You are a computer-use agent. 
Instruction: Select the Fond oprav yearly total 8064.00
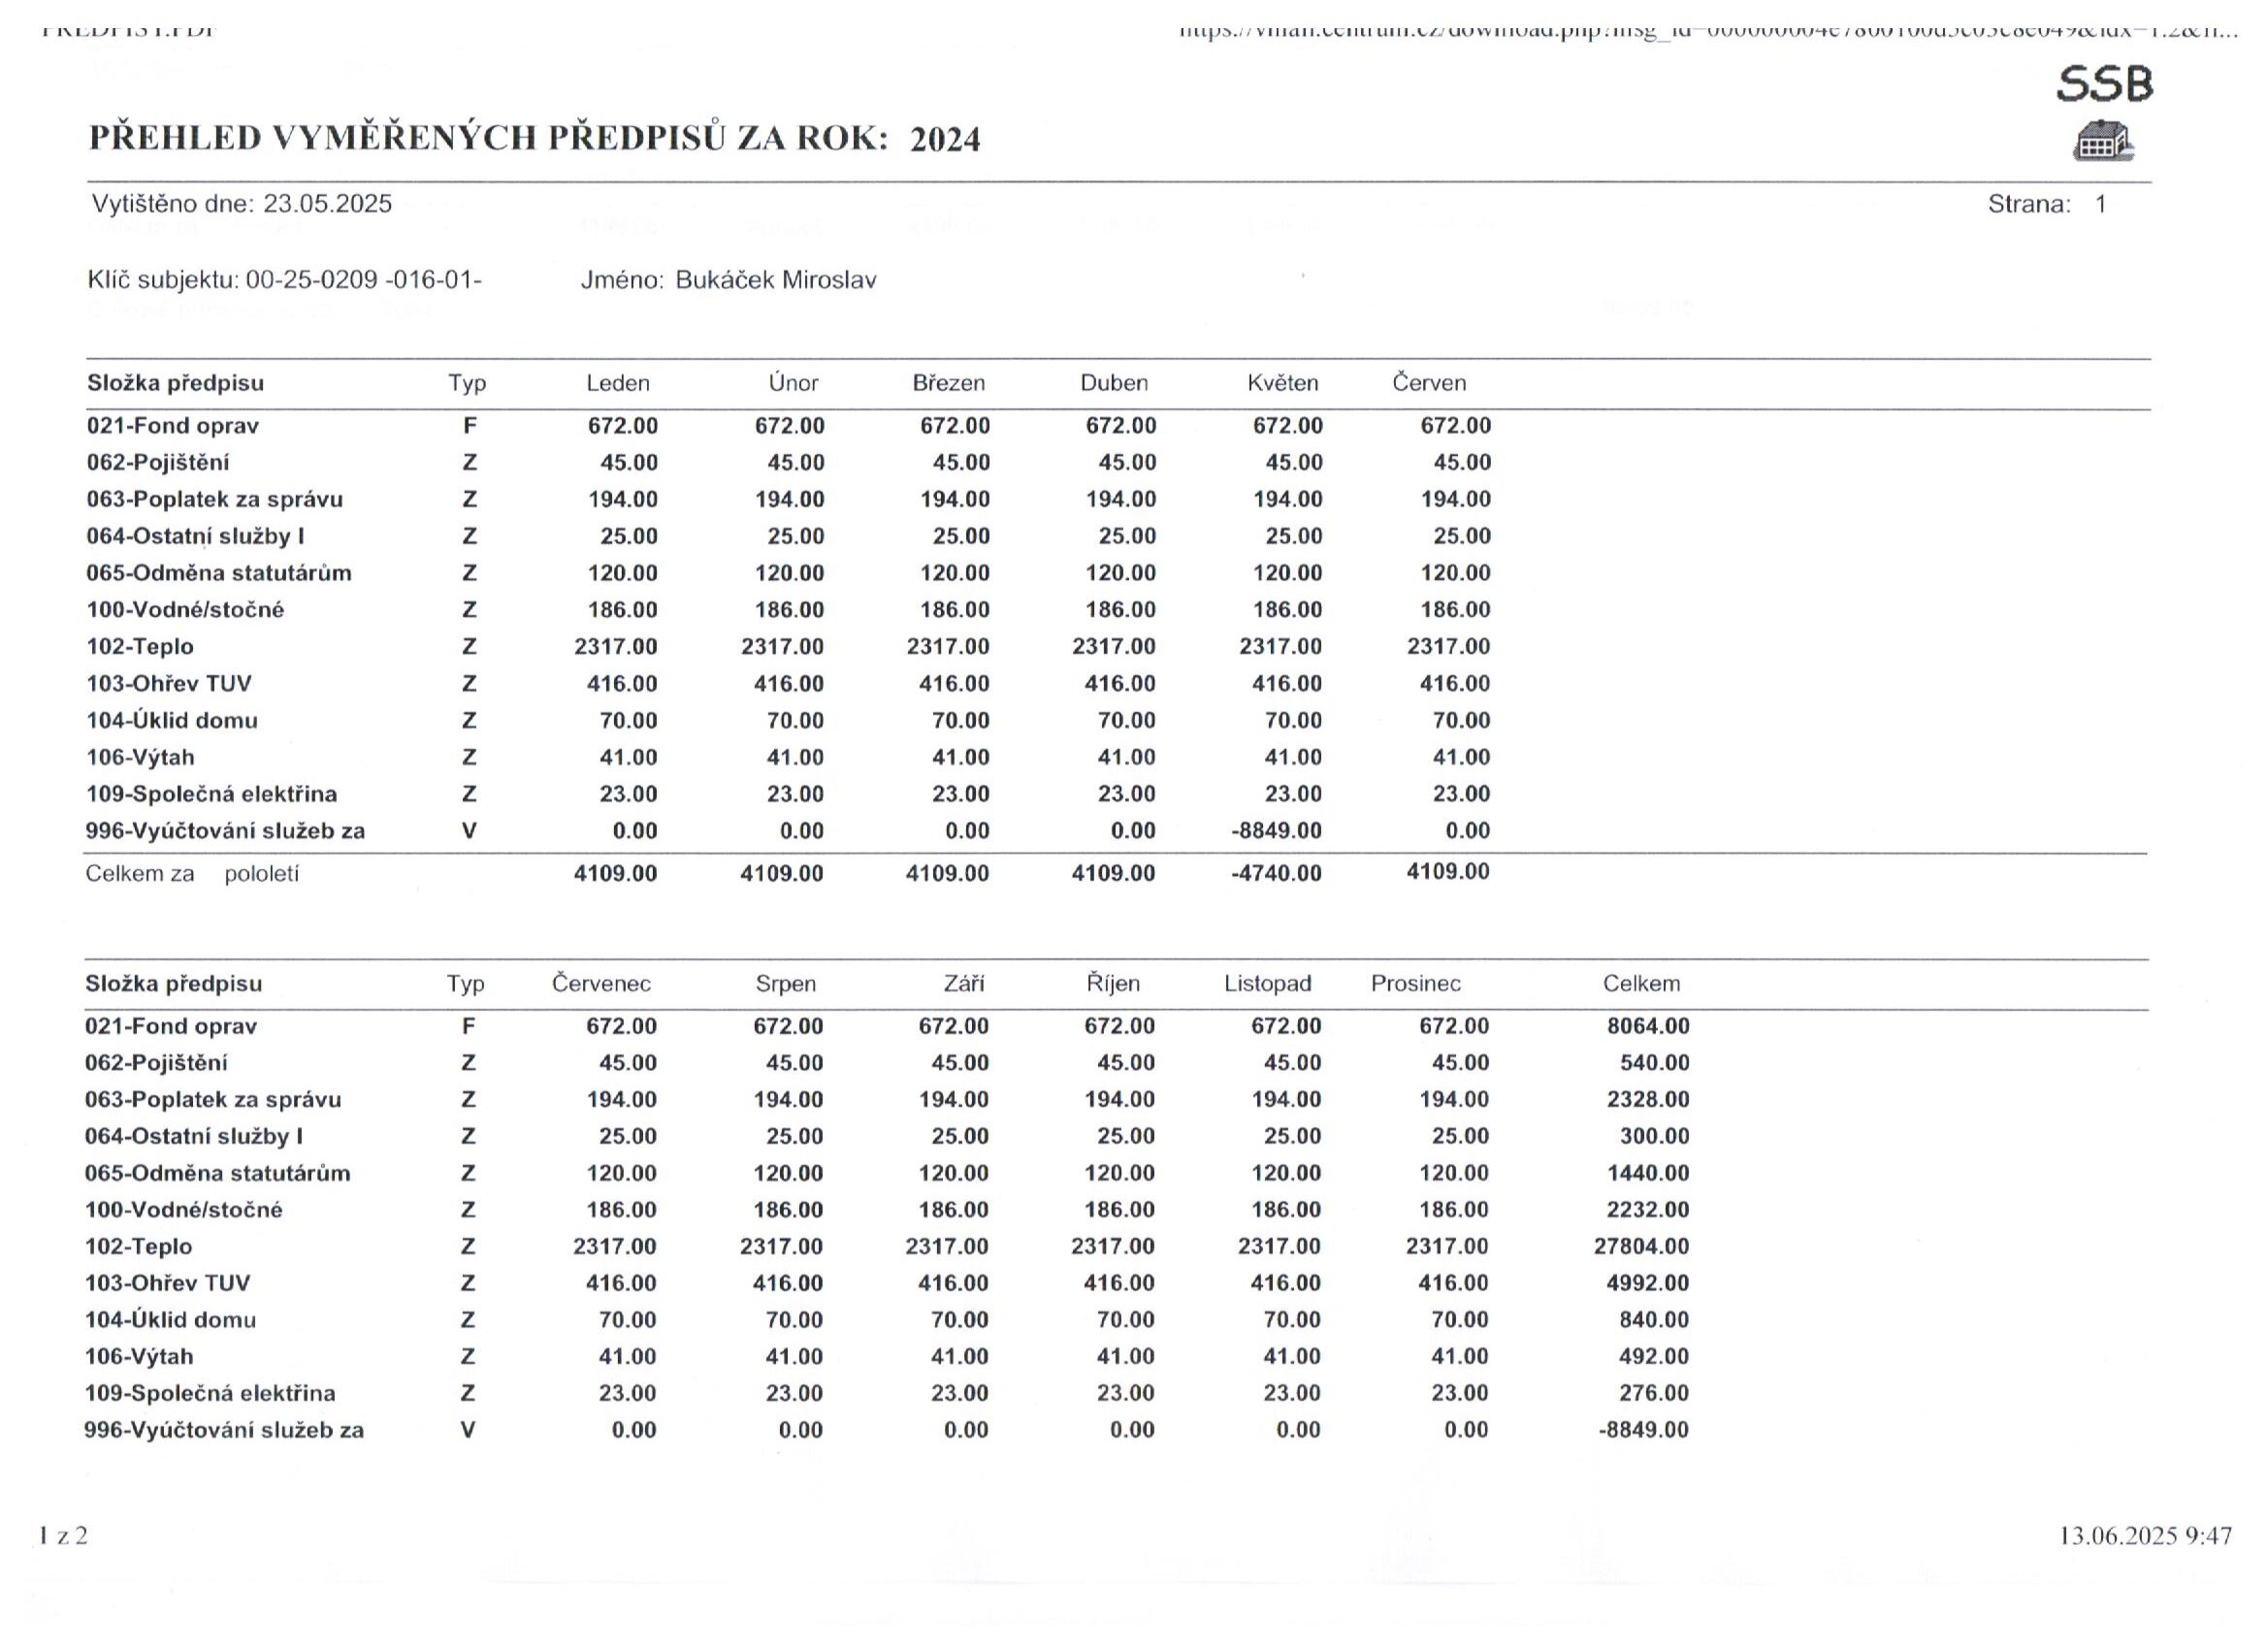coord(1648,1026)
